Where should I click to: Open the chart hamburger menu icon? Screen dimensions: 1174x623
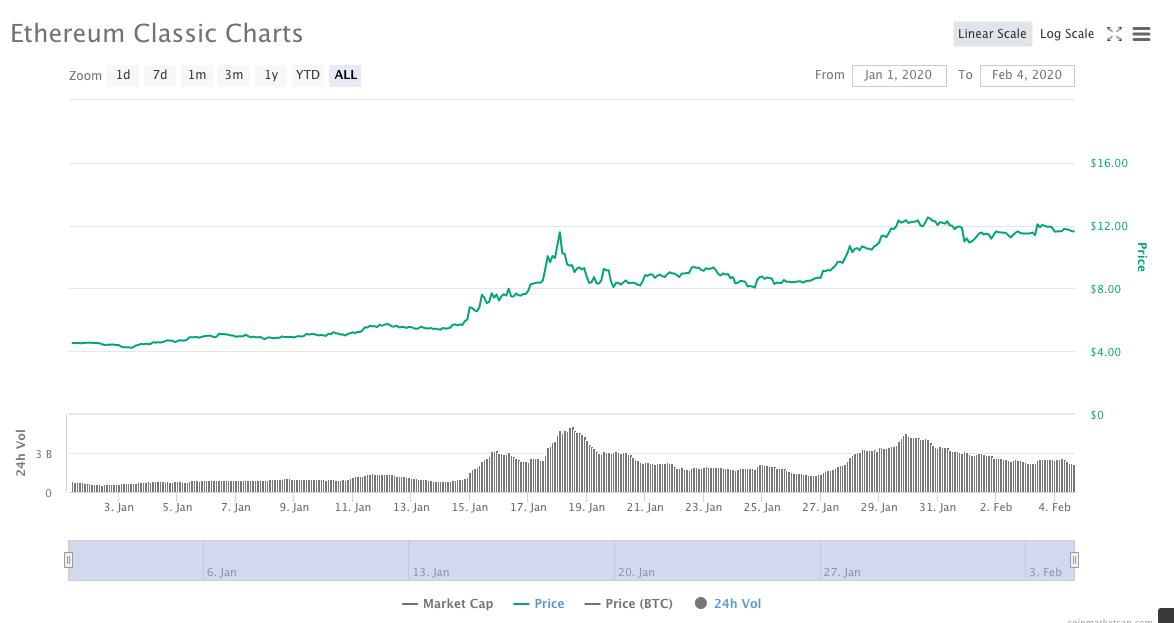[1141, 34]
